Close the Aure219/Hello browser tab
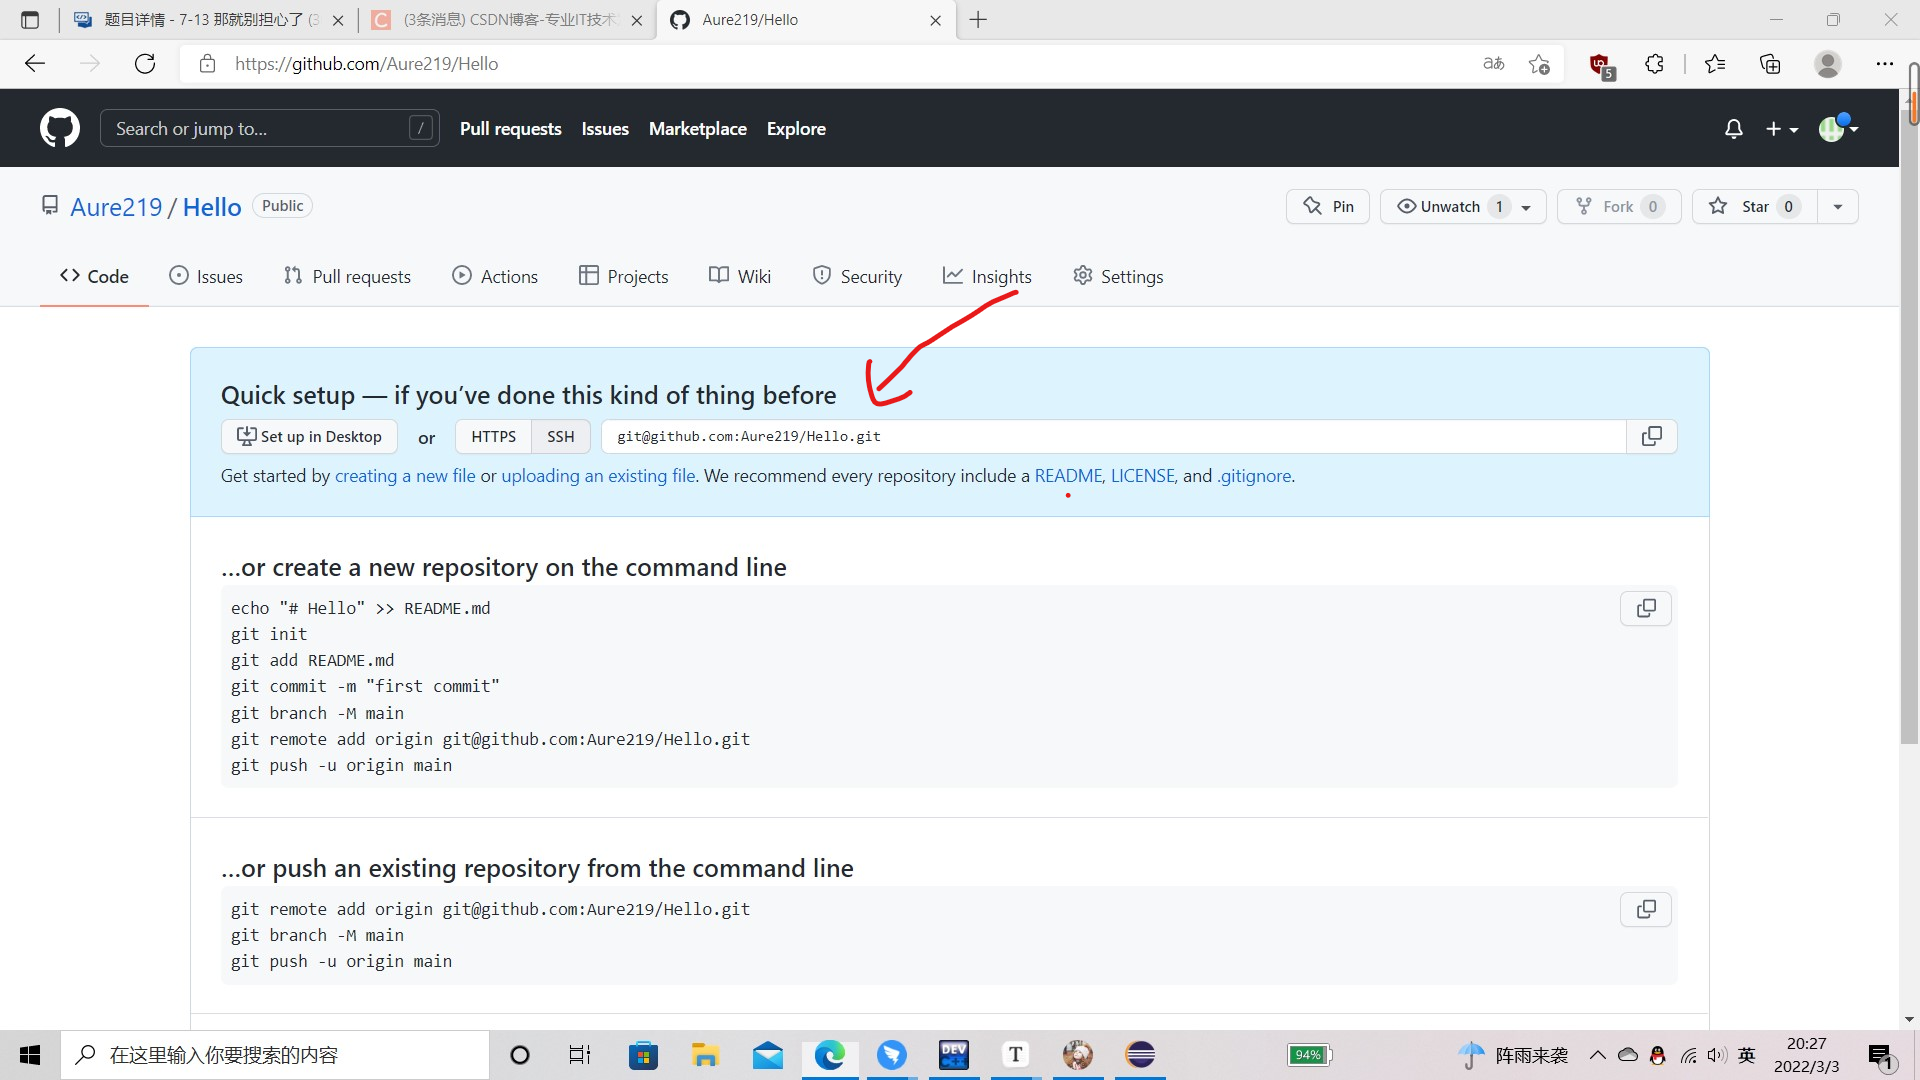 point(935,20)
